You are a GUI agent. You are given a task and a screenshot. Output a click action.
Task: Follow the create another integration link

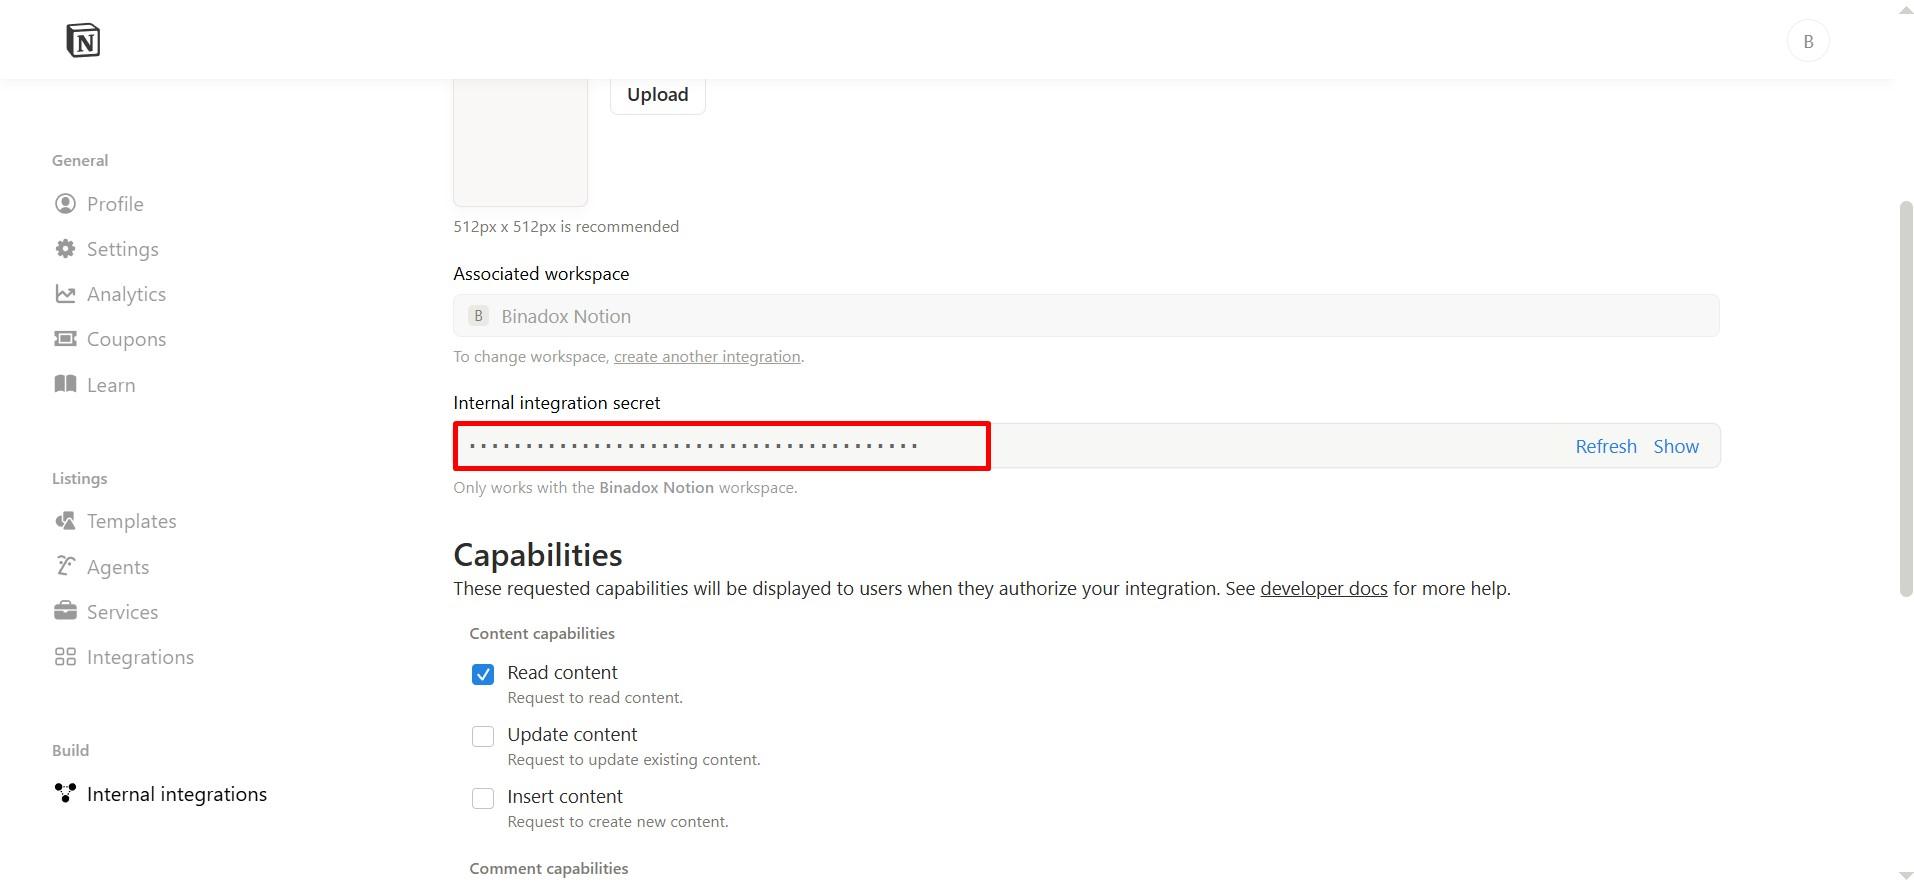(x=707, y=357)
